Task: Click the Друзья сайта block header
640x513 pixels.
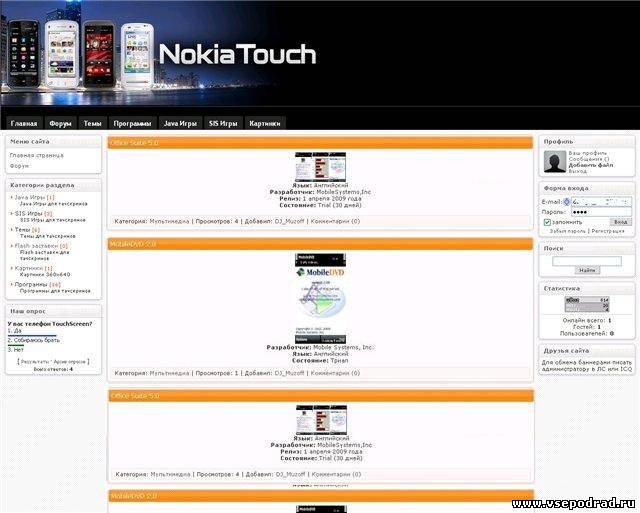Action: (587, 351)
